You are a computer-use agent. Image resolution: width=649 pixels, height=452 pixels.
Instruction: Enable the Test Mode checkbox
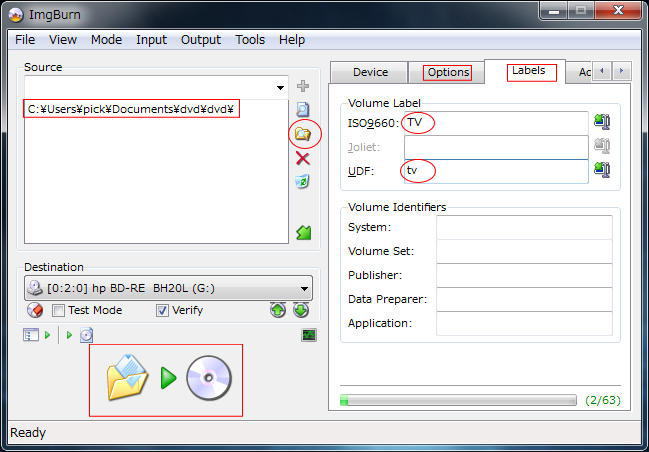pos(58,310)
